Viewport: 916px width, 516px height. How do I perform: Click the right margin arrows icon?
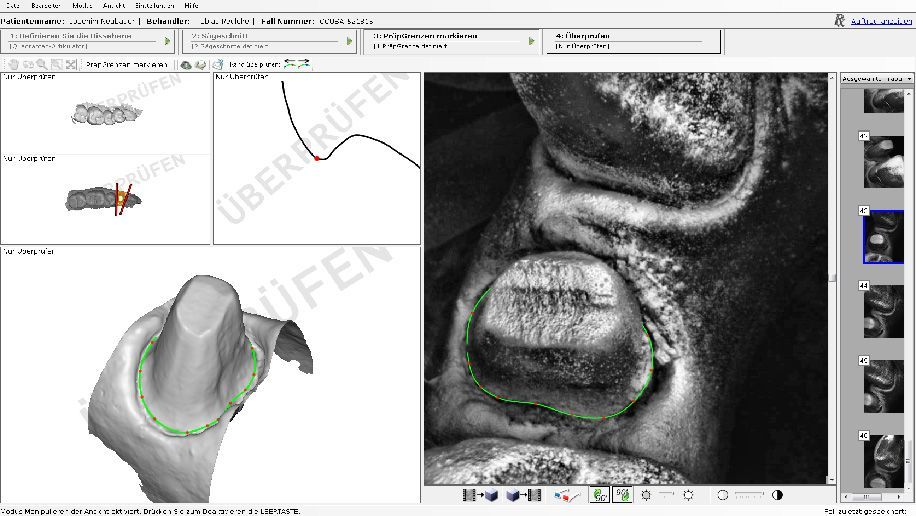coord(304,64)
